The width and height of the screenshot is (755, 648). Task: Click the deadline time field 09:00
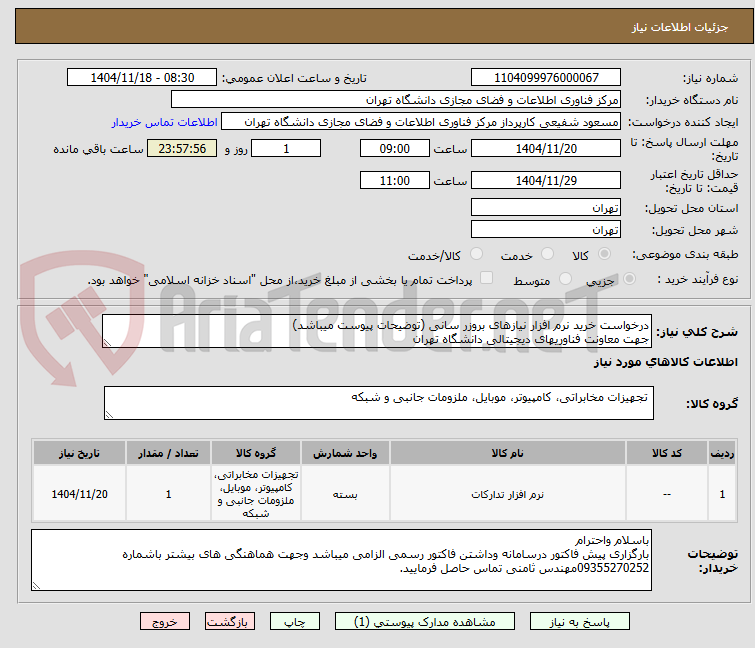394,148
